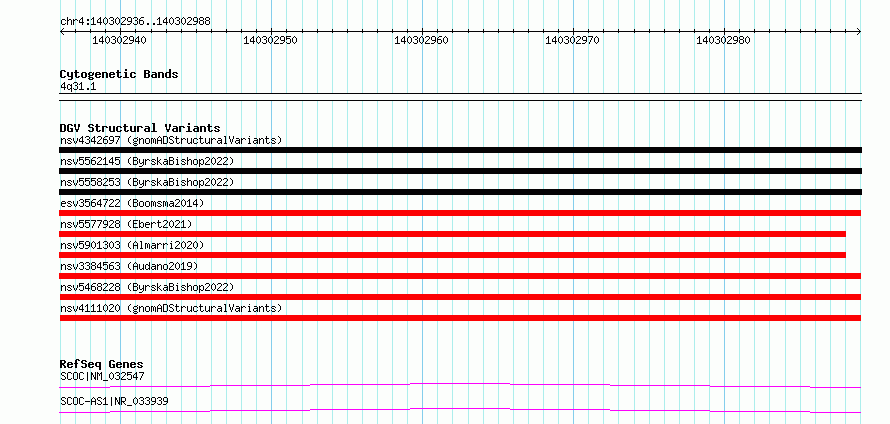The height and width of the screenshot is (424, 890).
Task: Select the red bar under nsv5577928
Action: coord(452,234)
